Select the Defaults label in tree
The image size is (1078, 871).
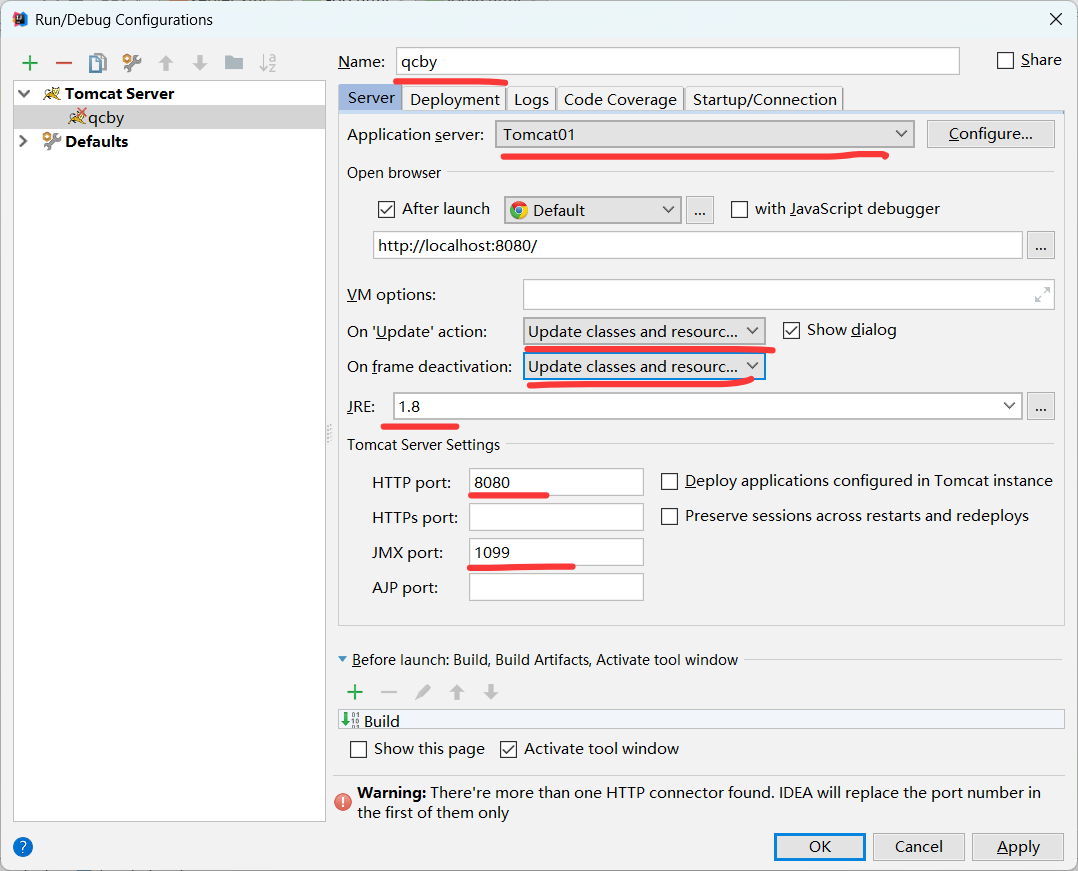pos(96,141)
